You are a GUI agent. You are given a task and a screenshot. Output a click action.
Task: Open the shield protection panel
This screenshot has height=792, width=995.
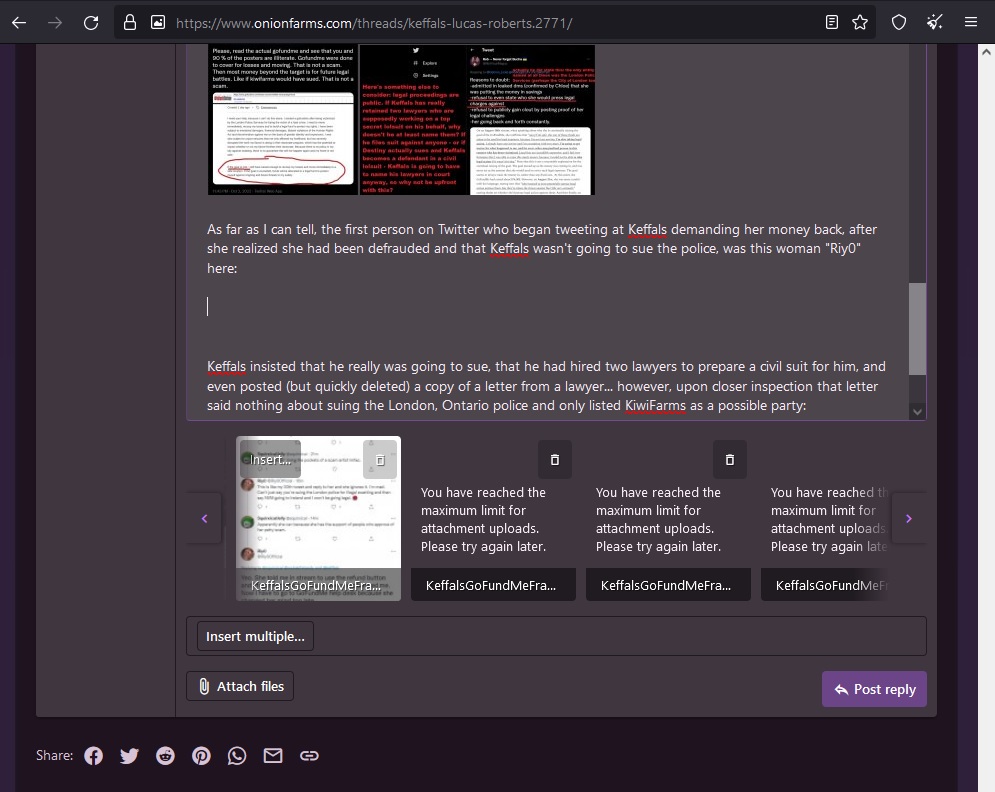tap(899, 22)
